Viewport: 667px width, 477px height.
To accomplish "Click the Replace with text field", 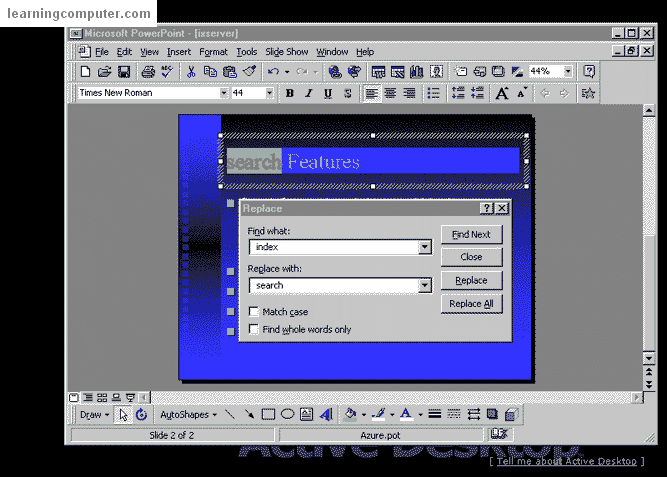I will click(x=334, y=286).
